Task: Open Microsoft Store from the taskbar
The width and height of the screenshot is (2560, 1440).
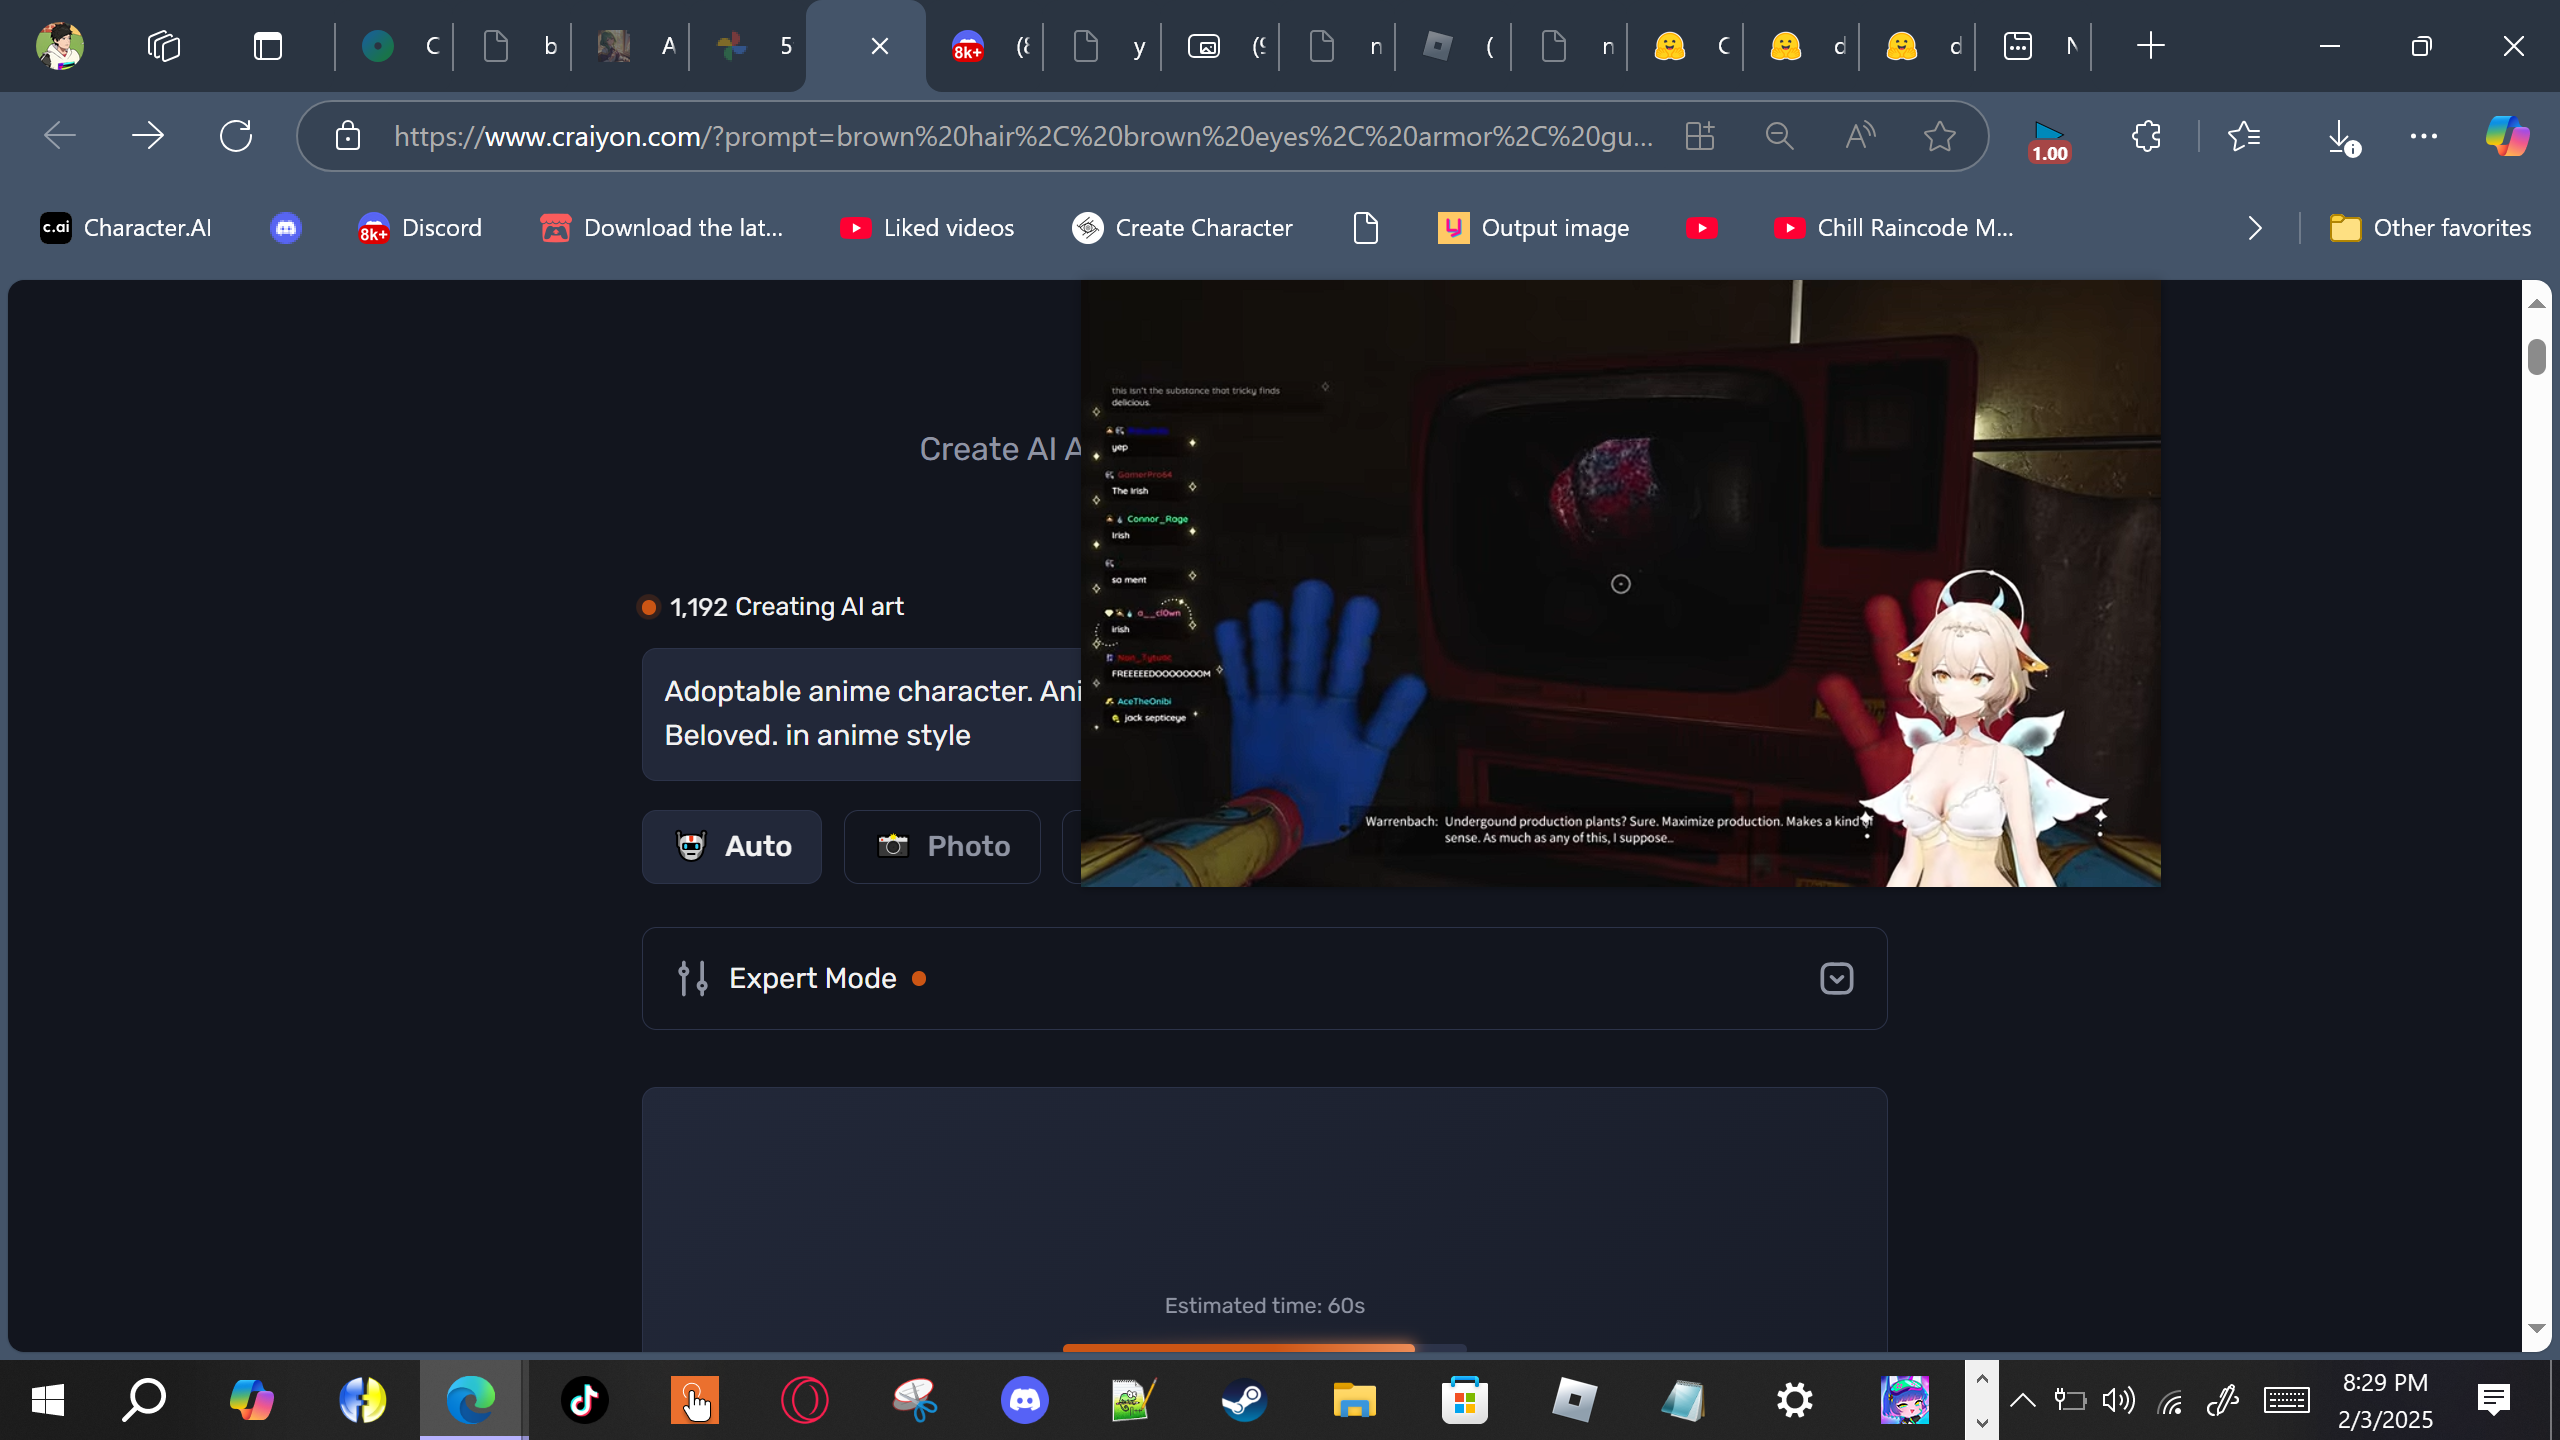Action: click(1464, 1400)
